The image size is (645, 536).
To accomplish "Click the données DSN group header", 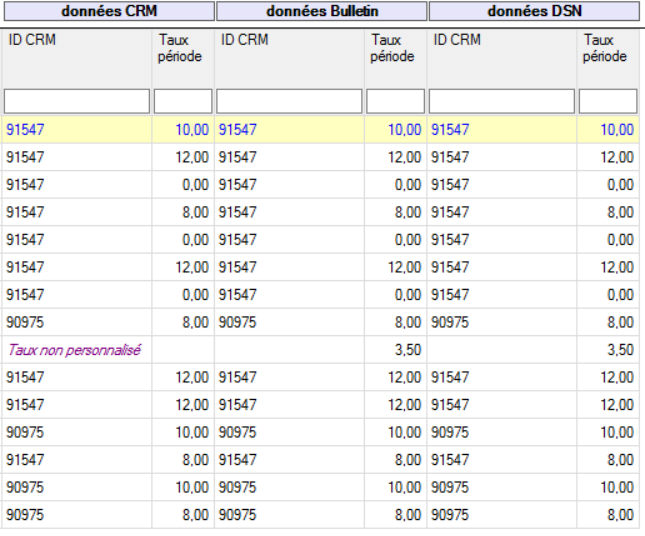I will (x=534, y=11).
